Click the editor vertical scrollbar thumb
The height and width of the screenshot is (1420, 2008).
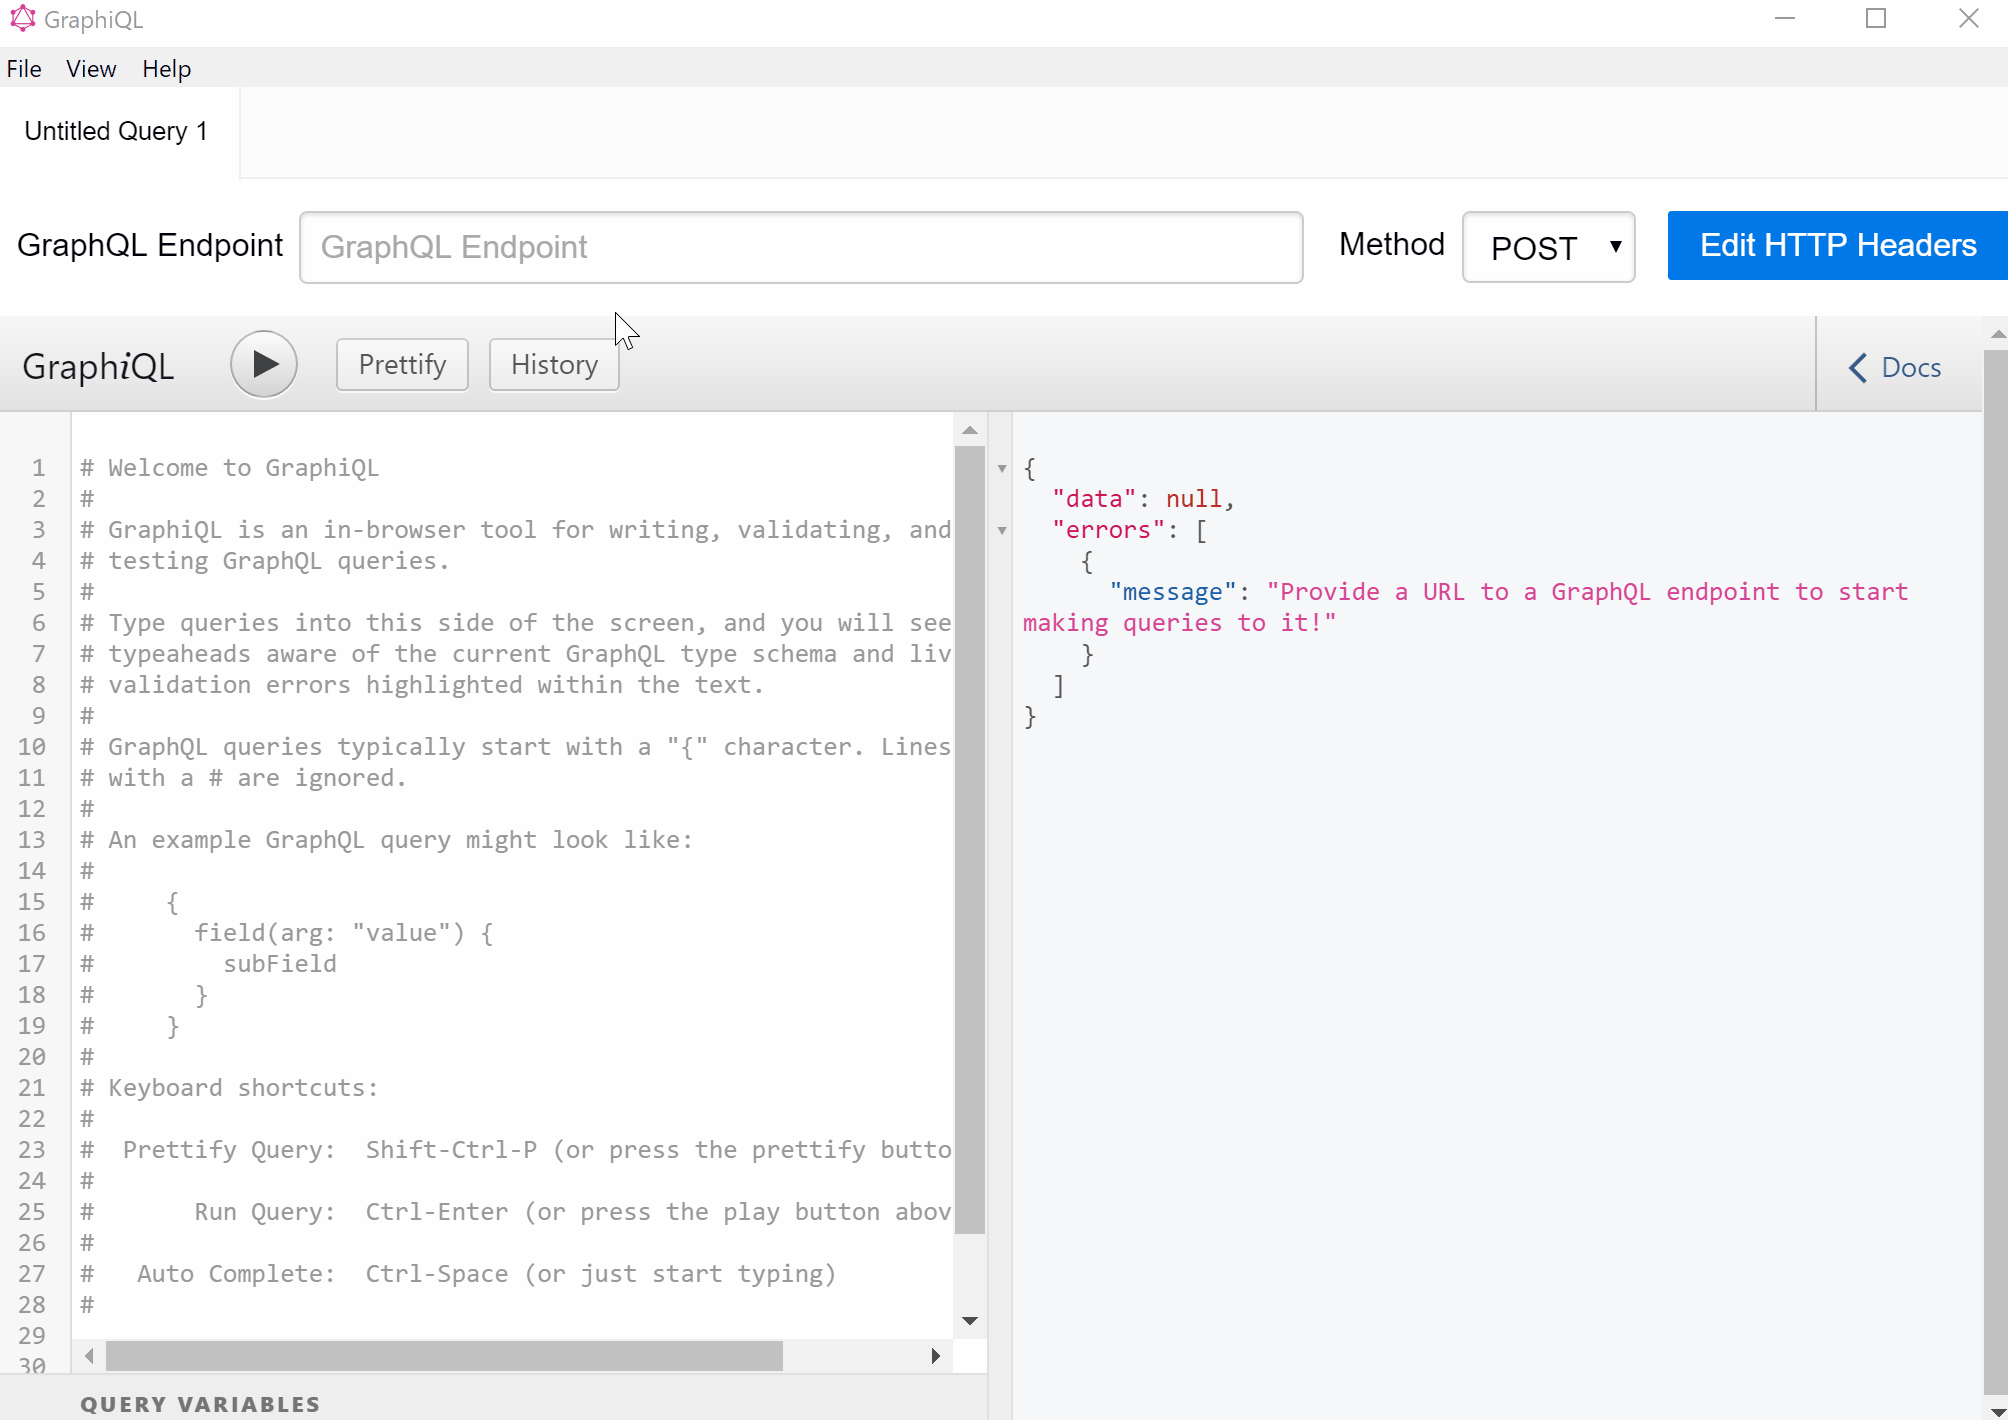(x=969, y=840)
